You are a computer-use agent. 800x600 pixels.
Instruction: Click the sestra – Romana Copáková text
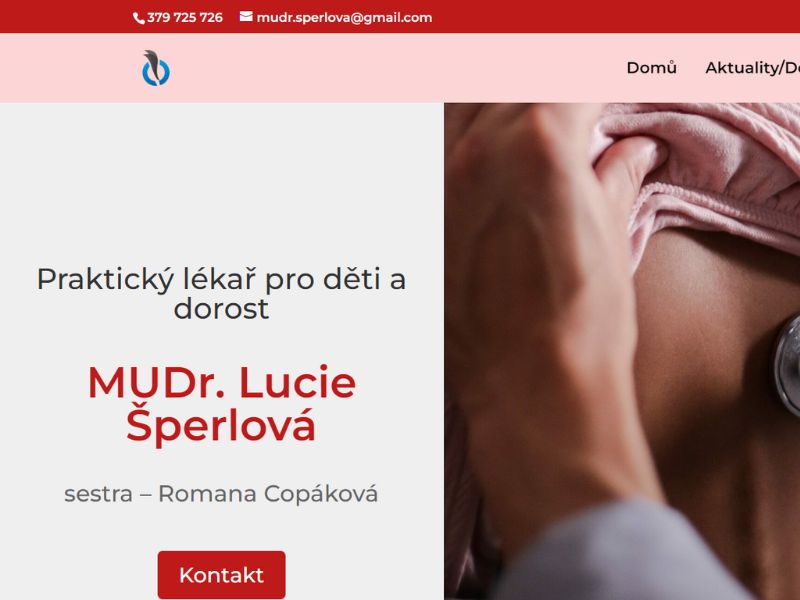pos(221,493)
